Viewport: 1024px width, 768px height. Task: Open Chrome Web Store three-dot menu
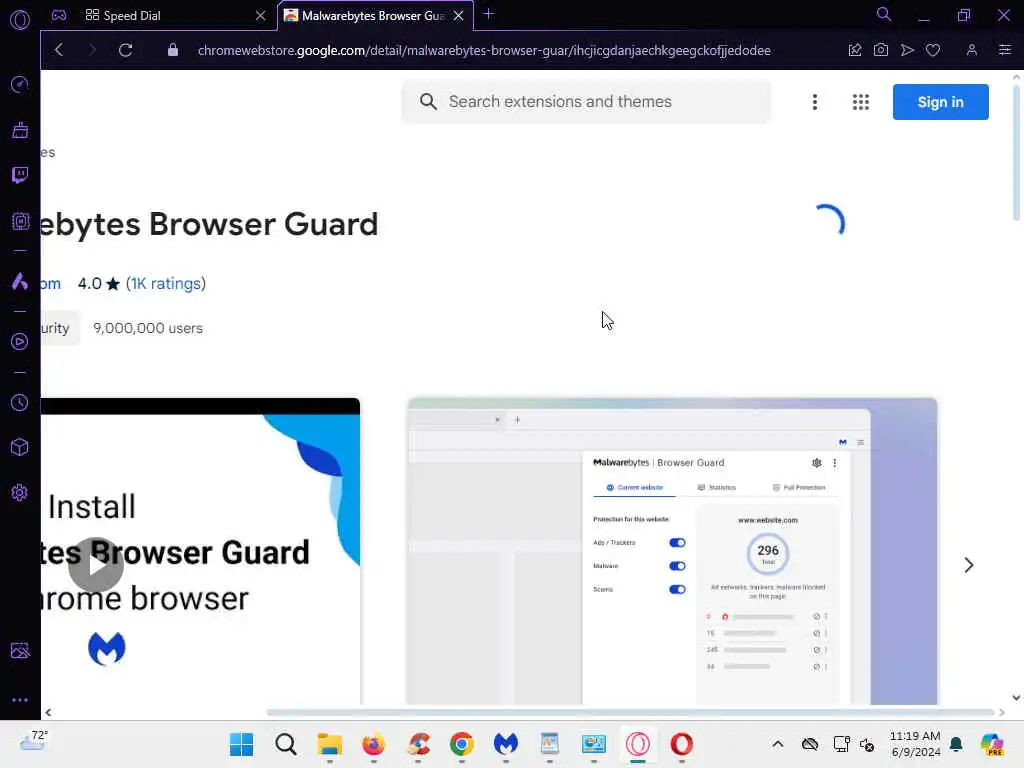point(814,102)
